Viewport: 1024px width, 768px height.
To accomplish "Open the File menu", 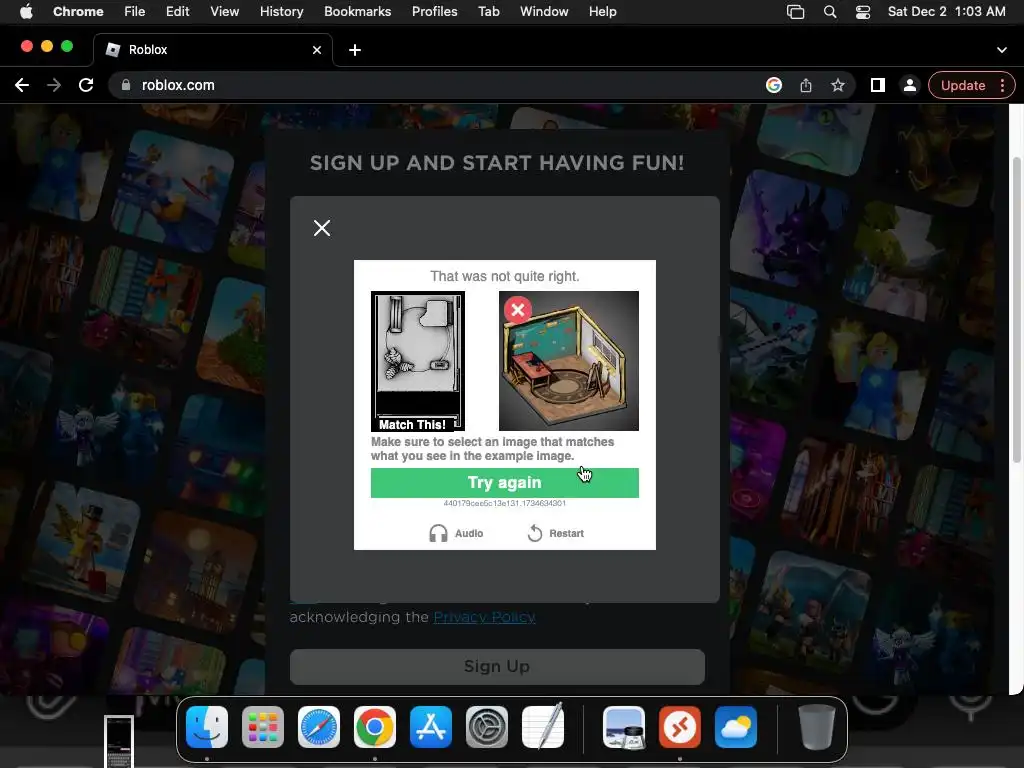I will click(135, 12).
